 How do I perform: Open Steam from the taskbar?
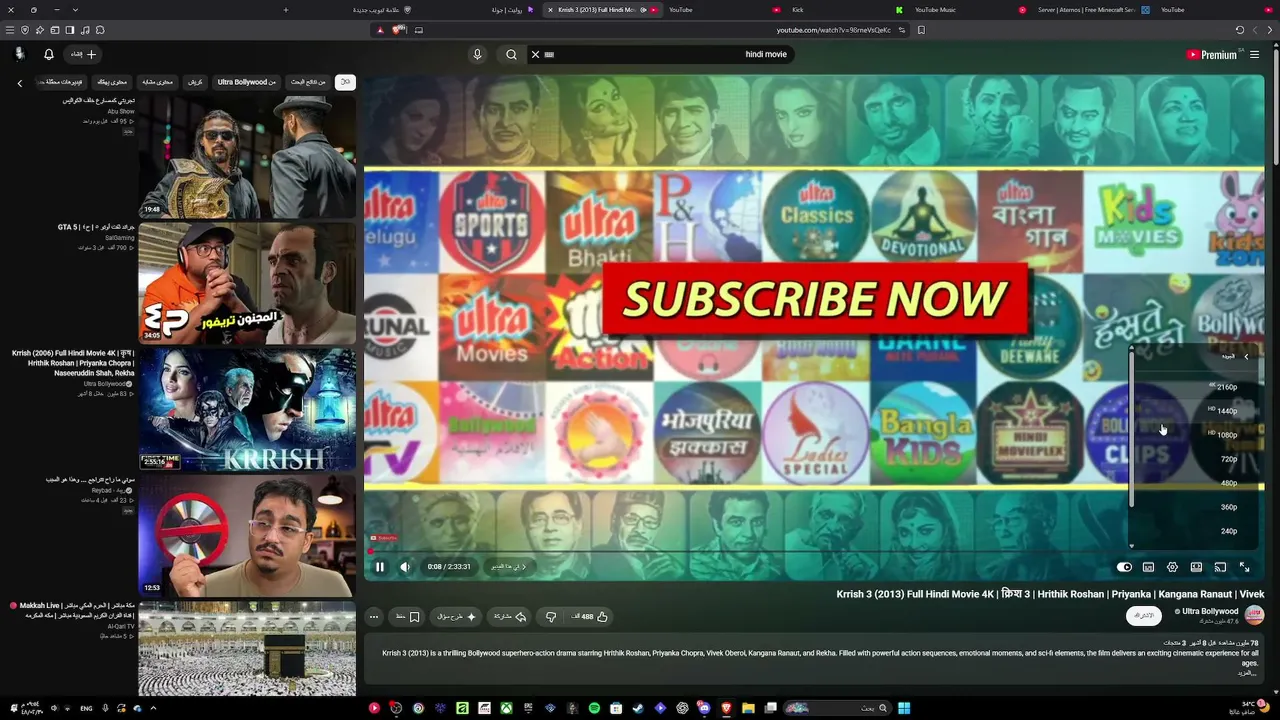(x=638, y=708)
